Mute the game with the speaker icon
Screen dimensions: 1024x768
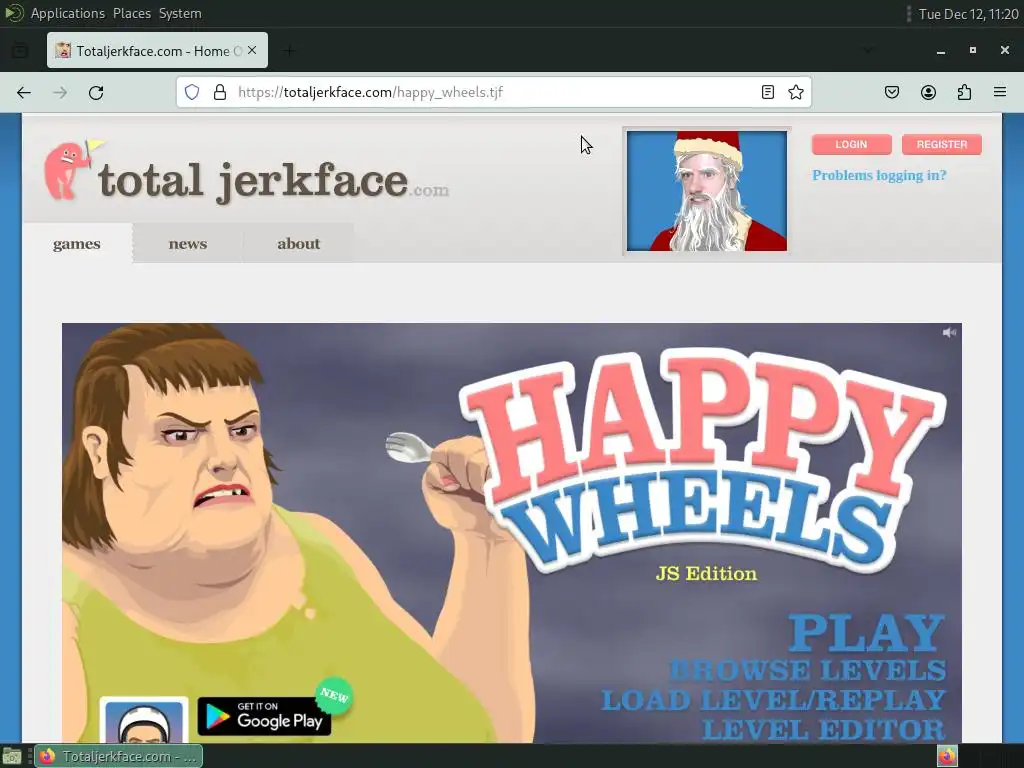[x=950, y=332]
